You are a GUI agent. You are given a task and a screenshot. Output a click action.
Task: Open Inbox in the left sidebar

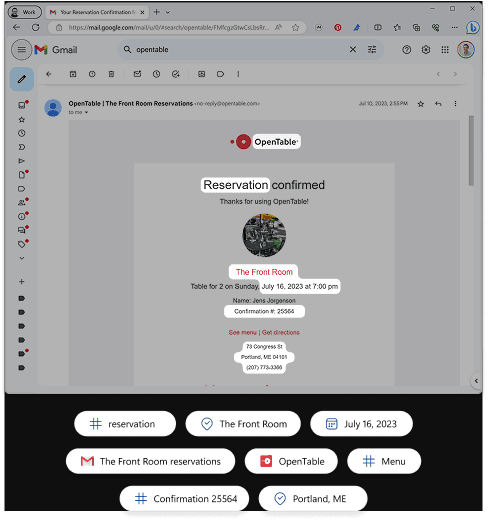click(22, 105)
